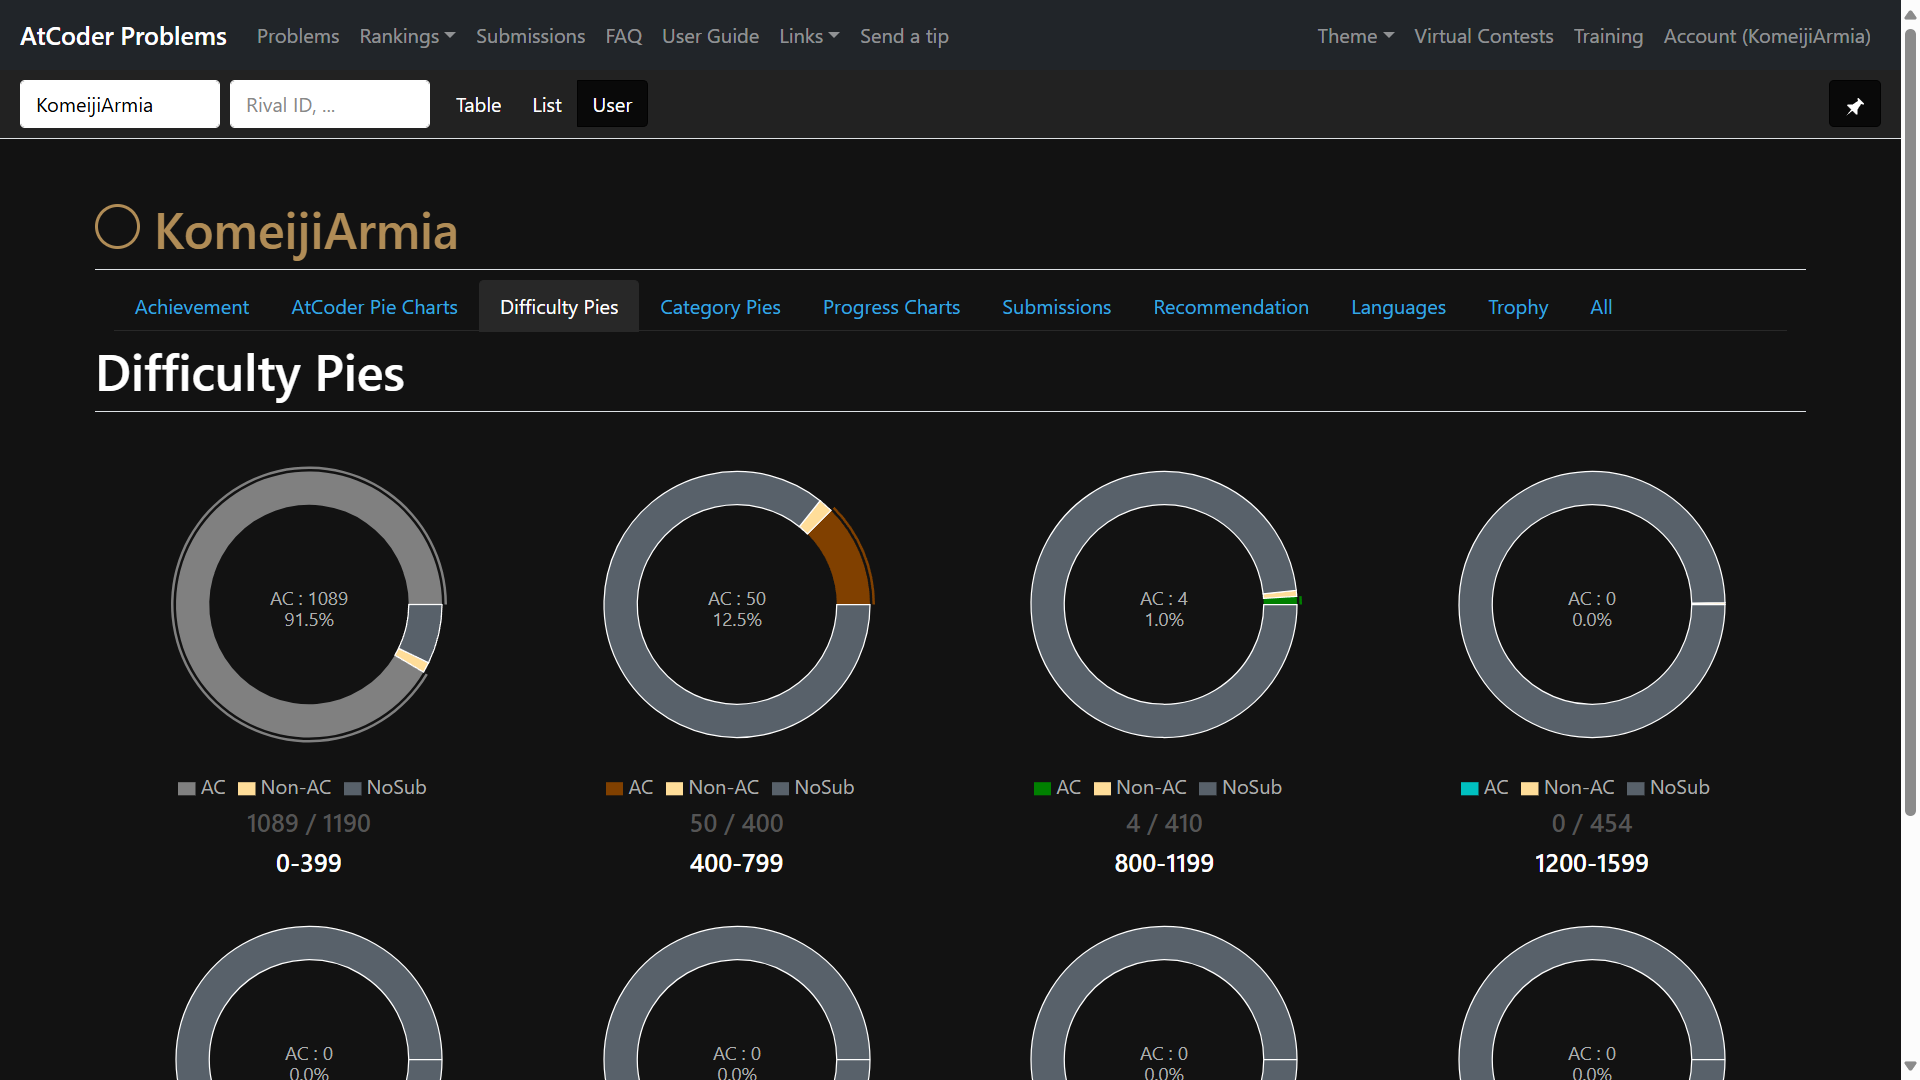This screenshot has height=1080, width=1920.
Task: Click the pin icon button
Action: [x=1854, y=105]
